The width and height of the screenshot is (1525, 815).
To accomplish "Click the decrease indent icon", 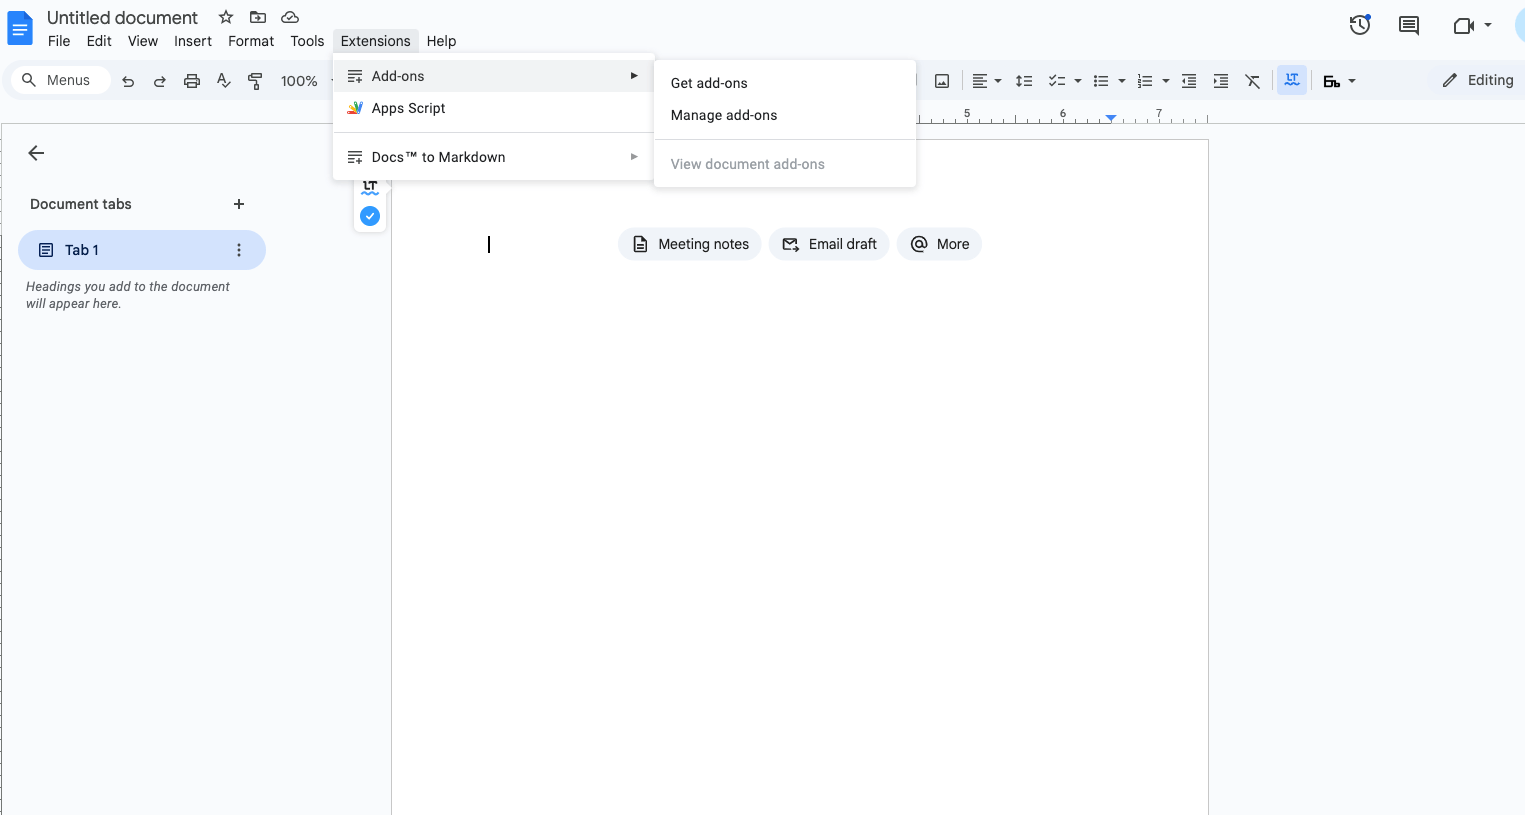I will tap(1189, 81).
